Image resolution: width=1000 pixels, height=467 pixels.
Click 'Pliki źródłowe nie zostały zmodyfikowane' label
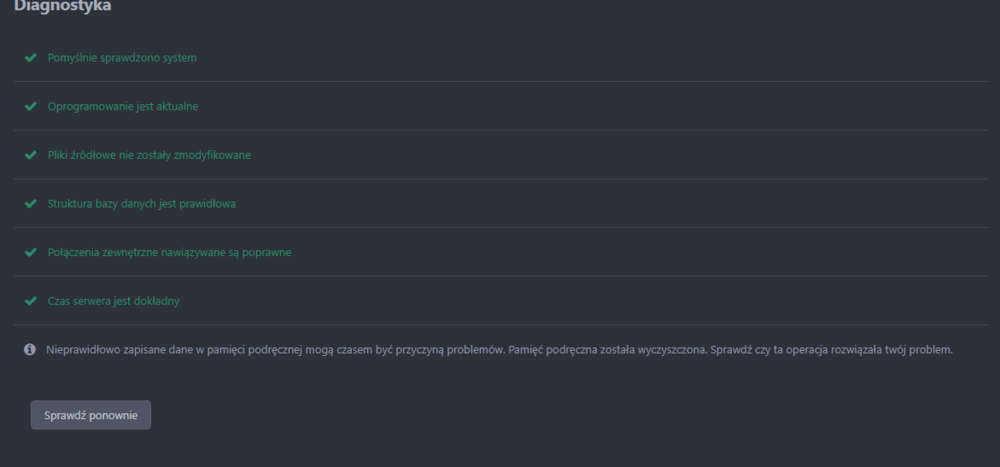point(149,155)
